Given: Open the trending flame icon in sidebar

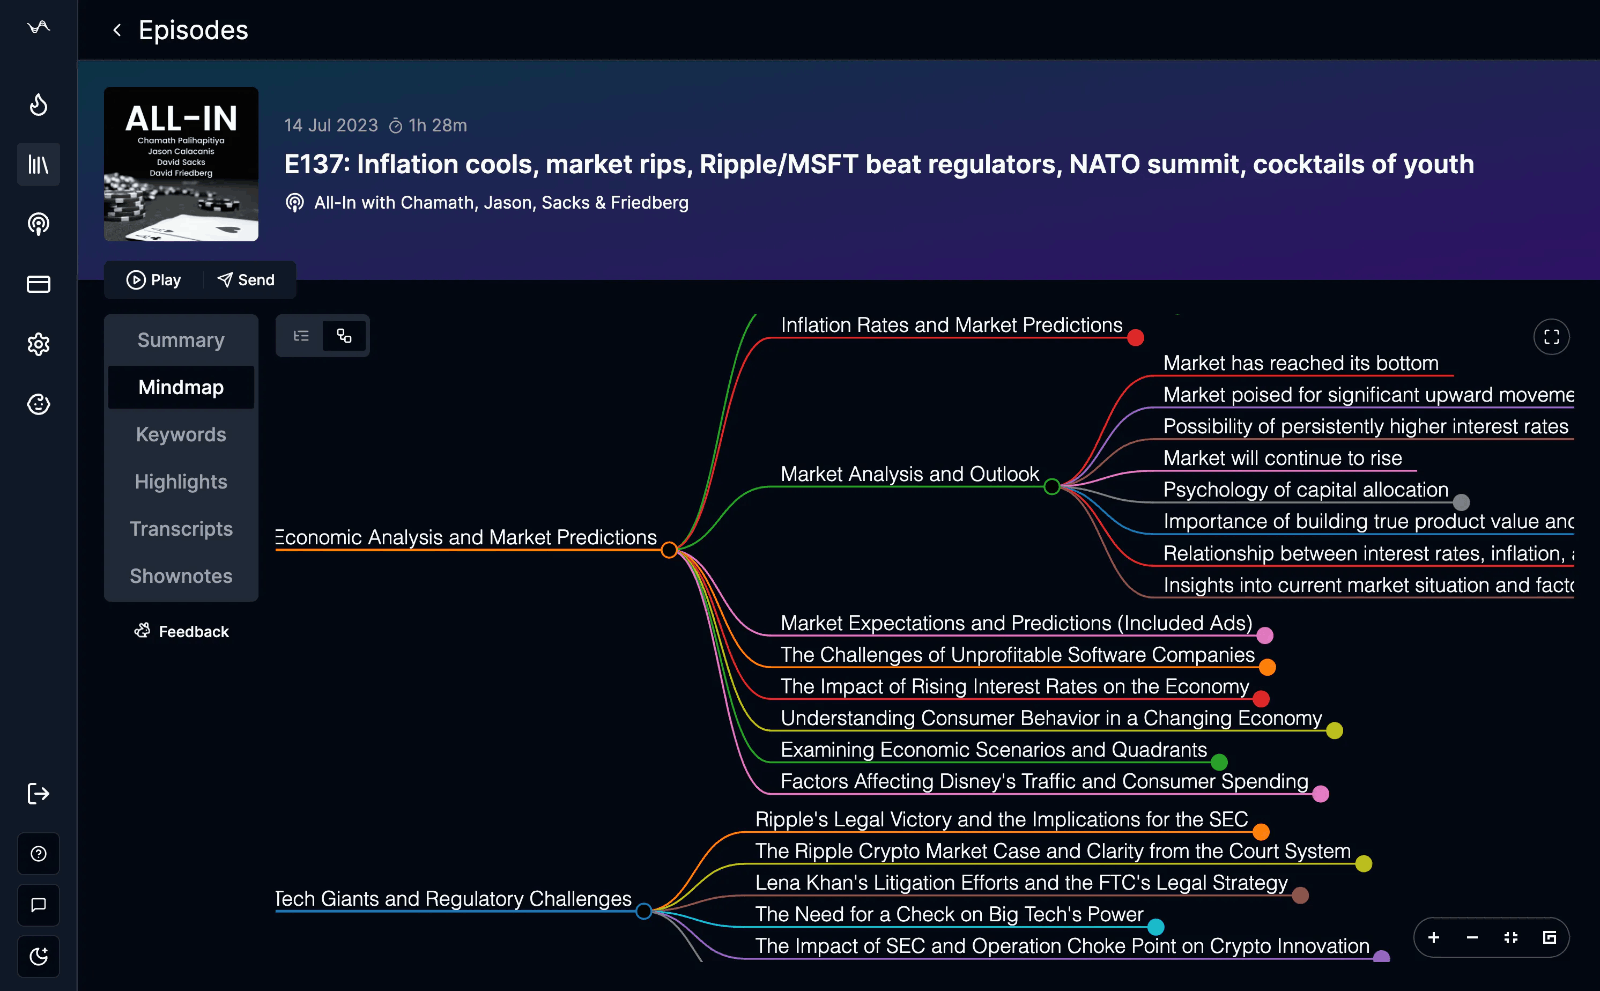Looking at the screenshot, I should point(38,105).
